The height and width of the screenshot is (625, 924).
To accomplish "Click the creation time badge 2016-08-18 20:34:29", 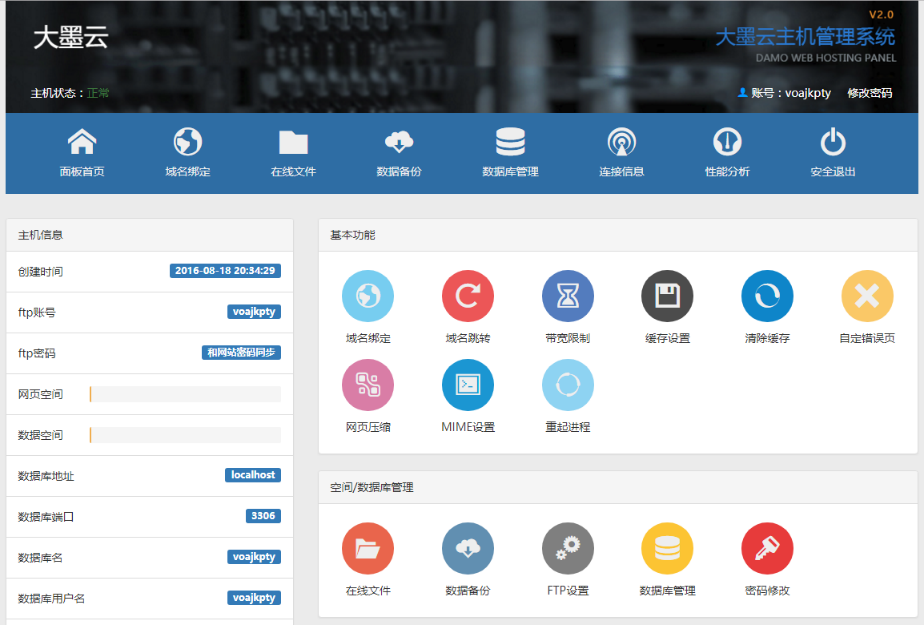I will [225, 270].
